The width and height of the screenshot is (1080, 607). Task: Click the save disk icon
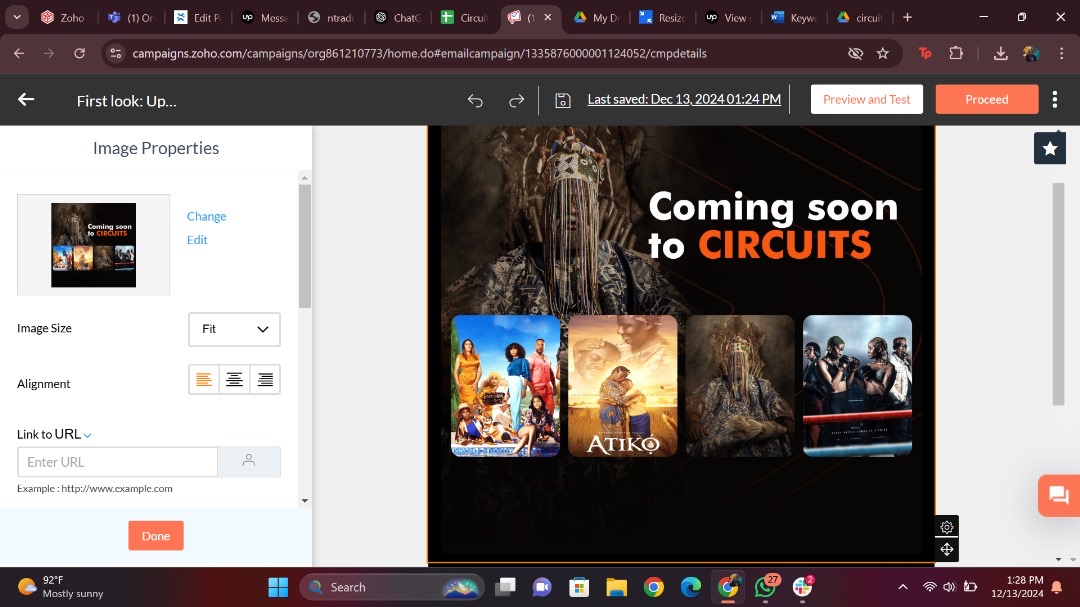(563, 100)
